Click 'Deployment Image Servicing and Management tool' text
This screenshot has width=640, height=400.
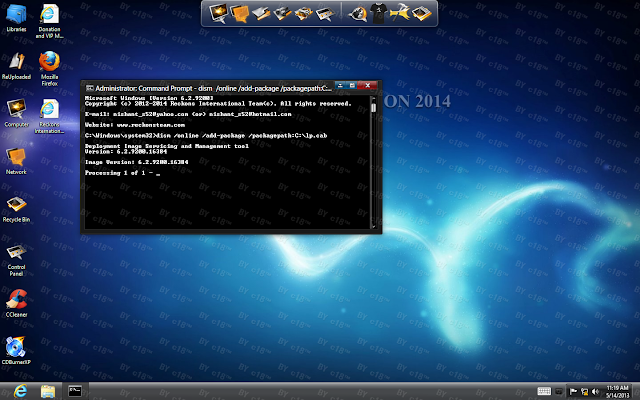click(x=167, y=146)
